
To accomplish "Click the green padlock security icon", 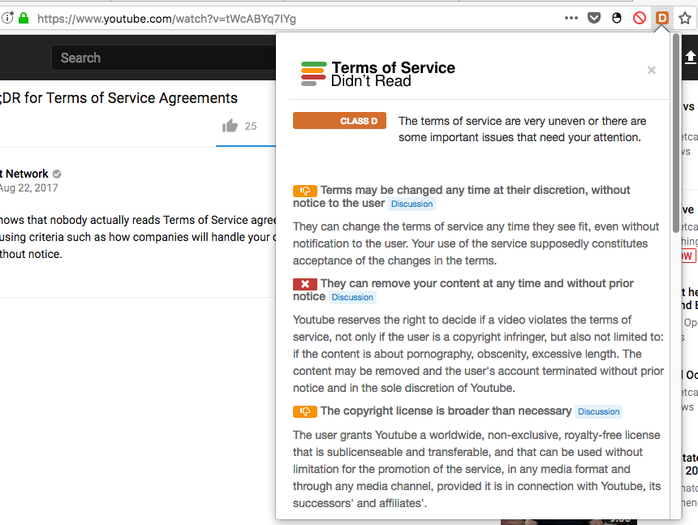I will coord(24,18).
